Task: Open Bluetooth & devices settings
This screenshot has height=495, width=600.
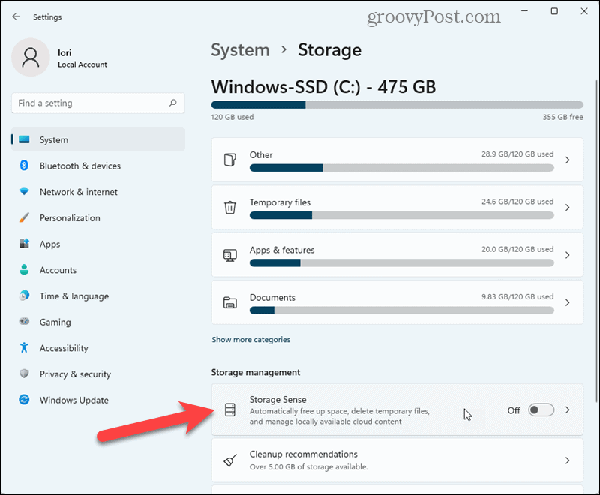Action: click(98, 166)
